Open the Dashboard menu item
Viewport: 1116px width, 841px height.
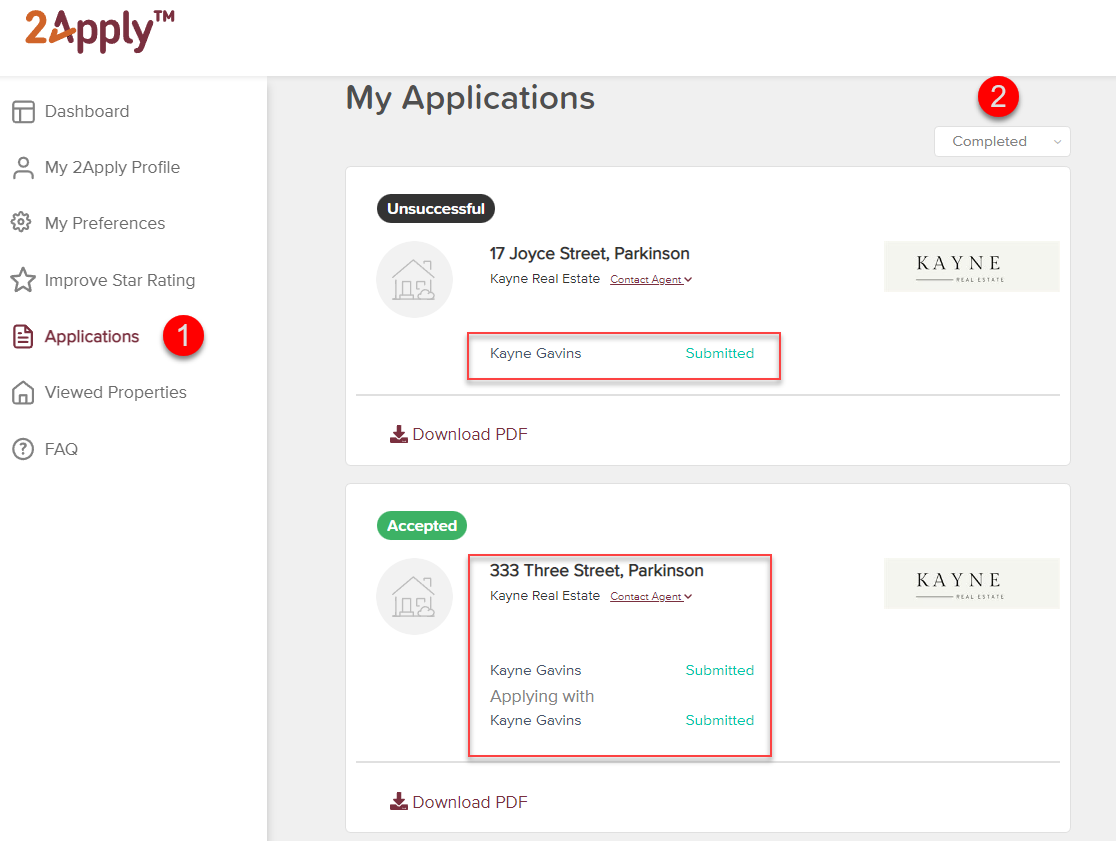87,112
